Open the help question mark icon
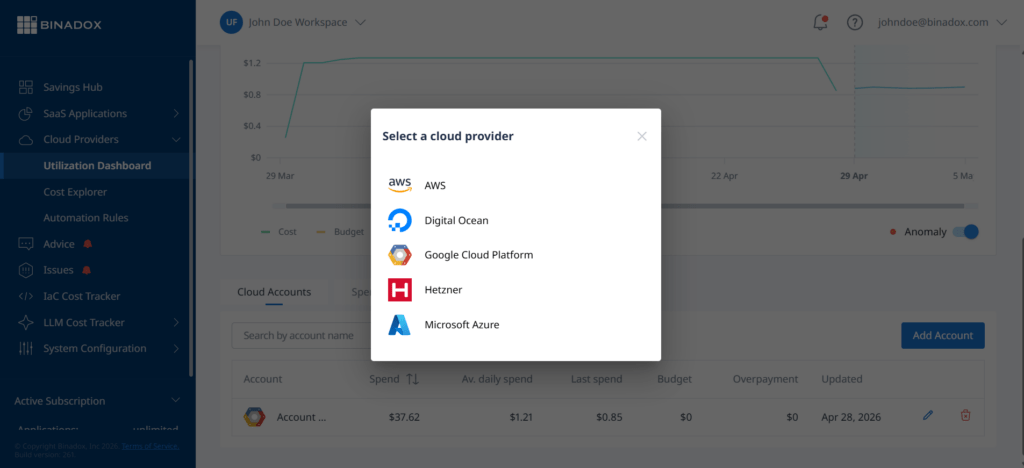This screenshot has height=468, width=1024. 855,22
